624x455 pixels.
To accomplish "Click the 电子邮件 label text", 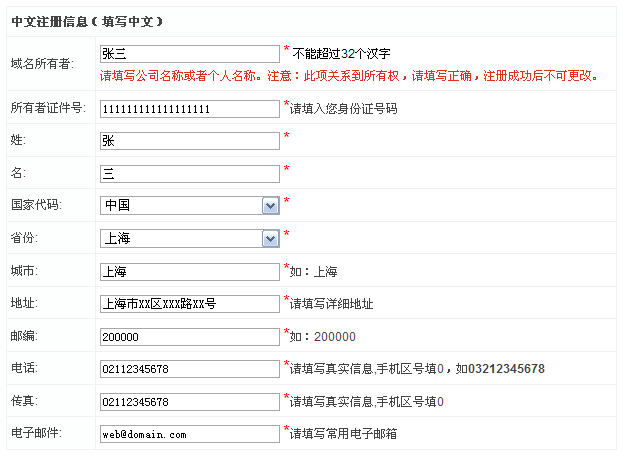I will (x=36, y=433).
